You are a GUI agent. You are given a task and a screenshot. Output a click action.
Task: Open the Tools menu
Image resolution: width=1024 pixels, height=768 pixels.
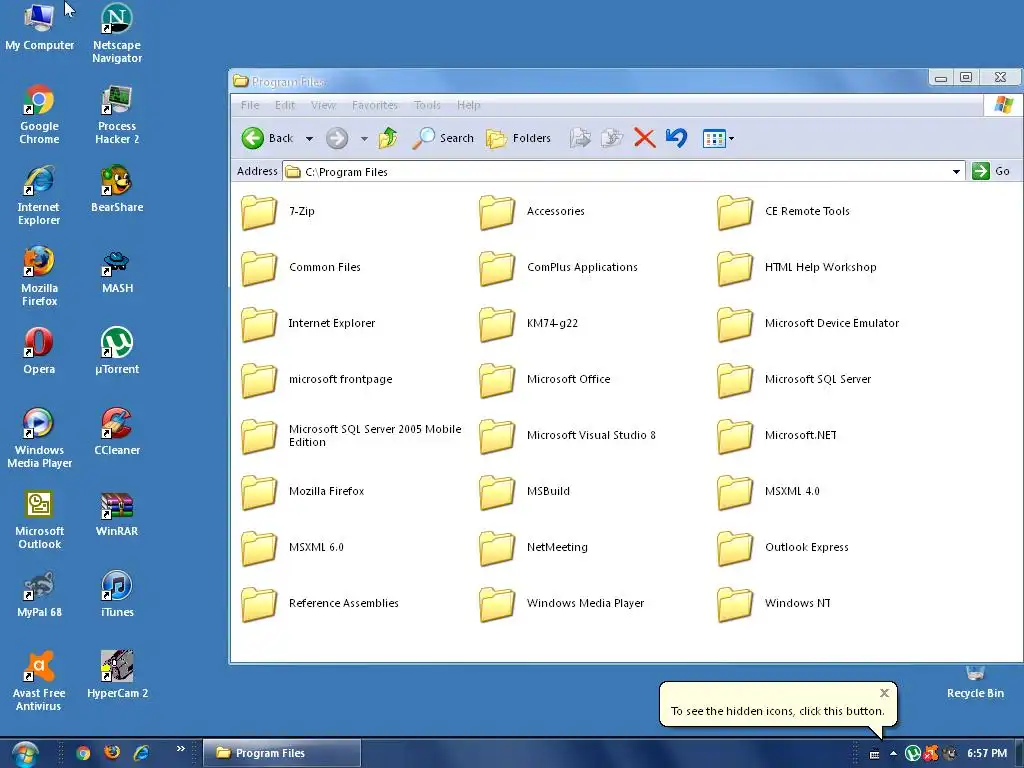click(427, 105)
